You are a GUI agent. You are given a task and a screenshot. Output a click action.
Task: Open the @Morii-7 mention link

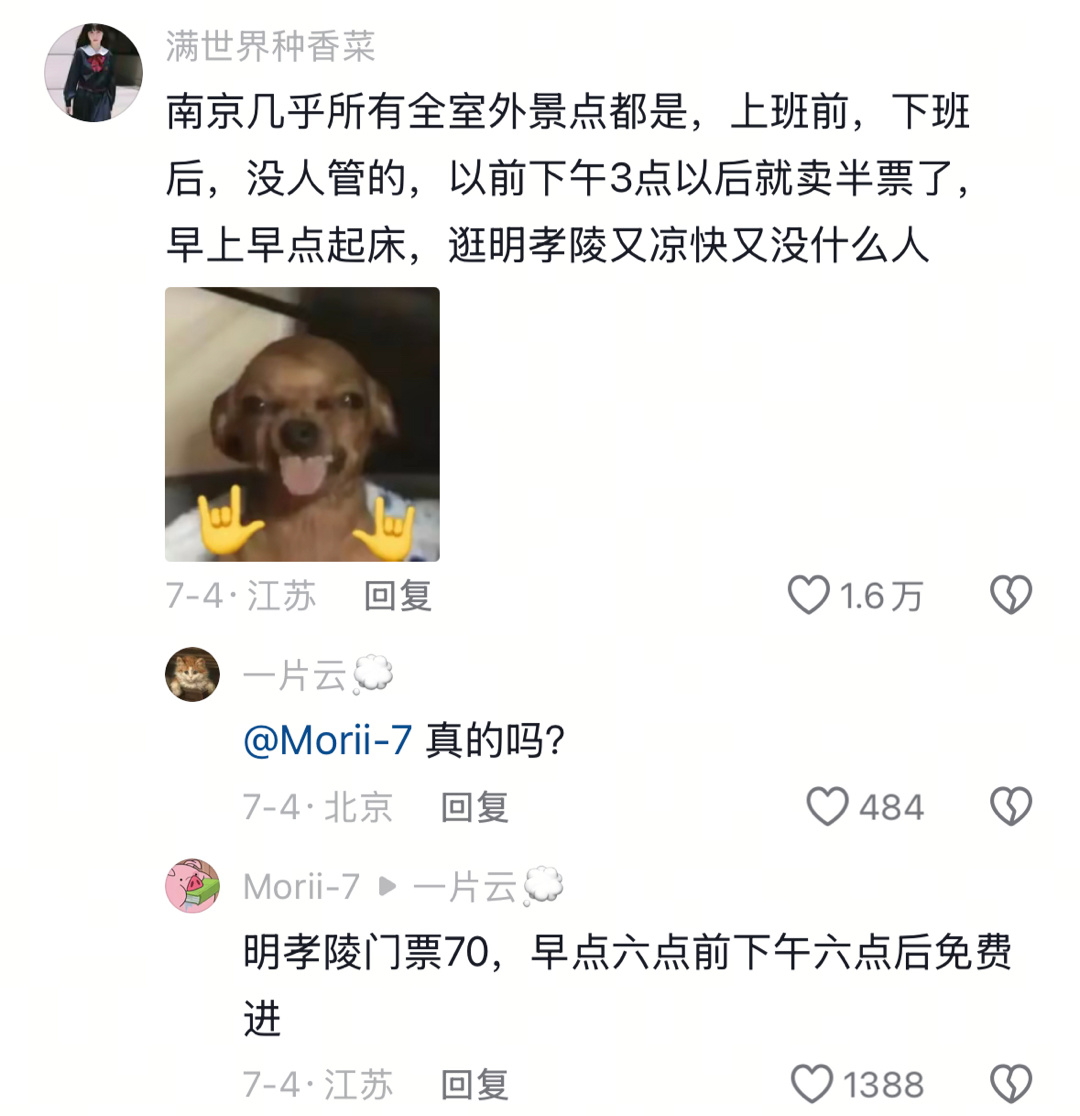coord(327,740)
